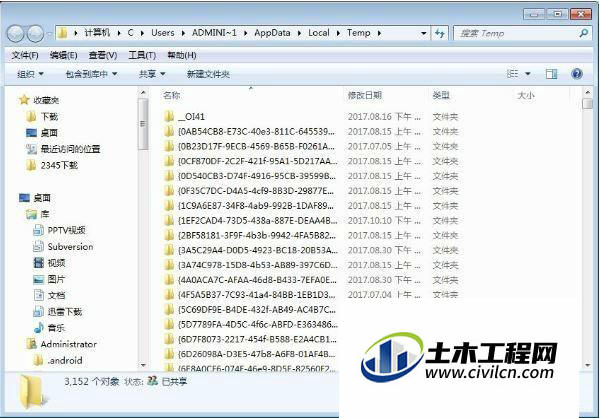Sort by the 修改日期 column header
The width and height of the screenshot is (600, 418).
click(x=364, y=95)
